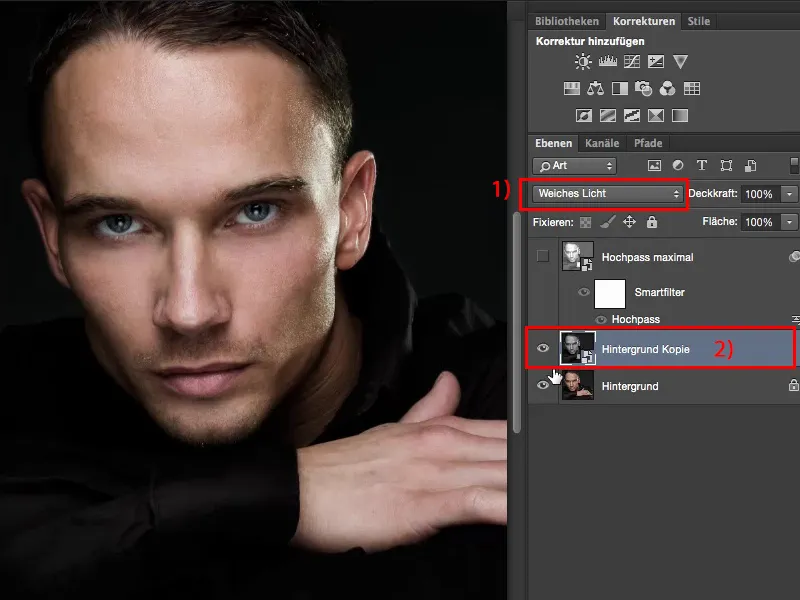Viewport: 800px width, 600px height.
Task: Show the Hochpass maximal layer
Action: pos(543,256)
